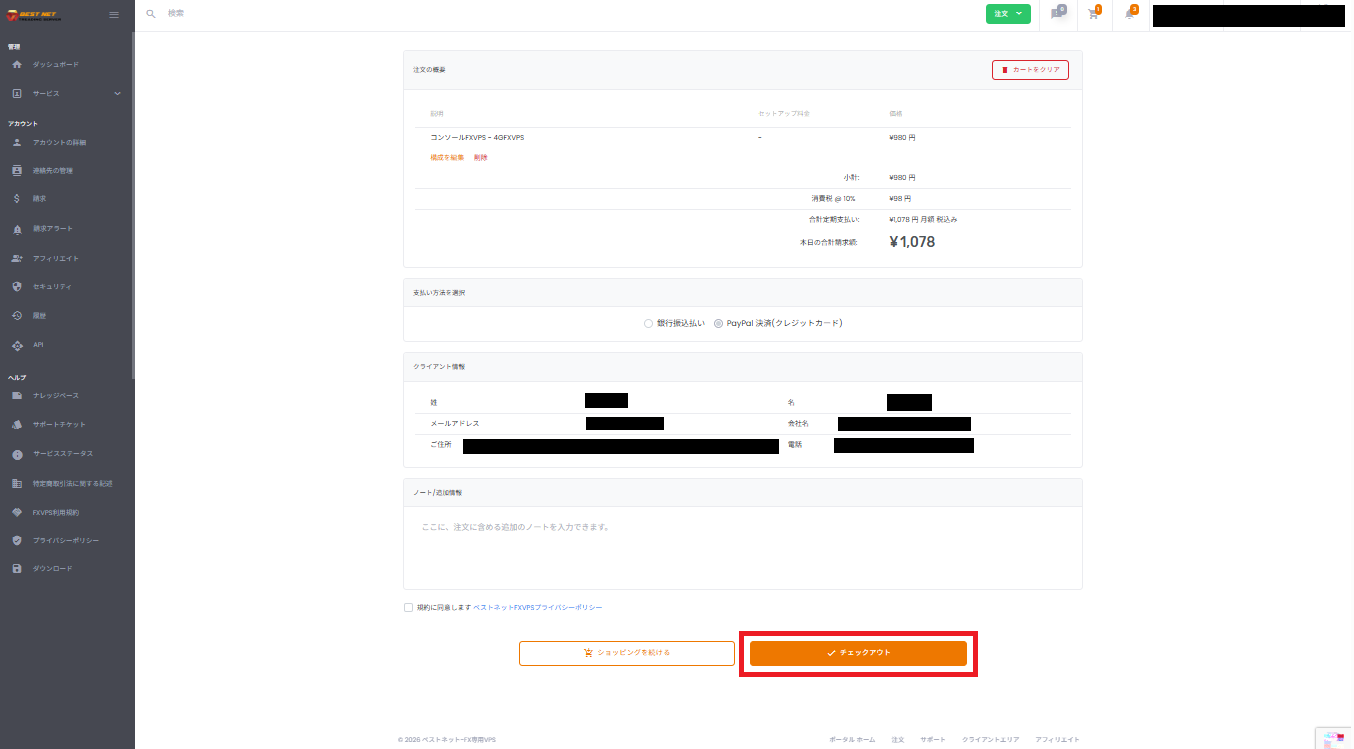Click the チェックアウト checkout button

pos(858,653)
